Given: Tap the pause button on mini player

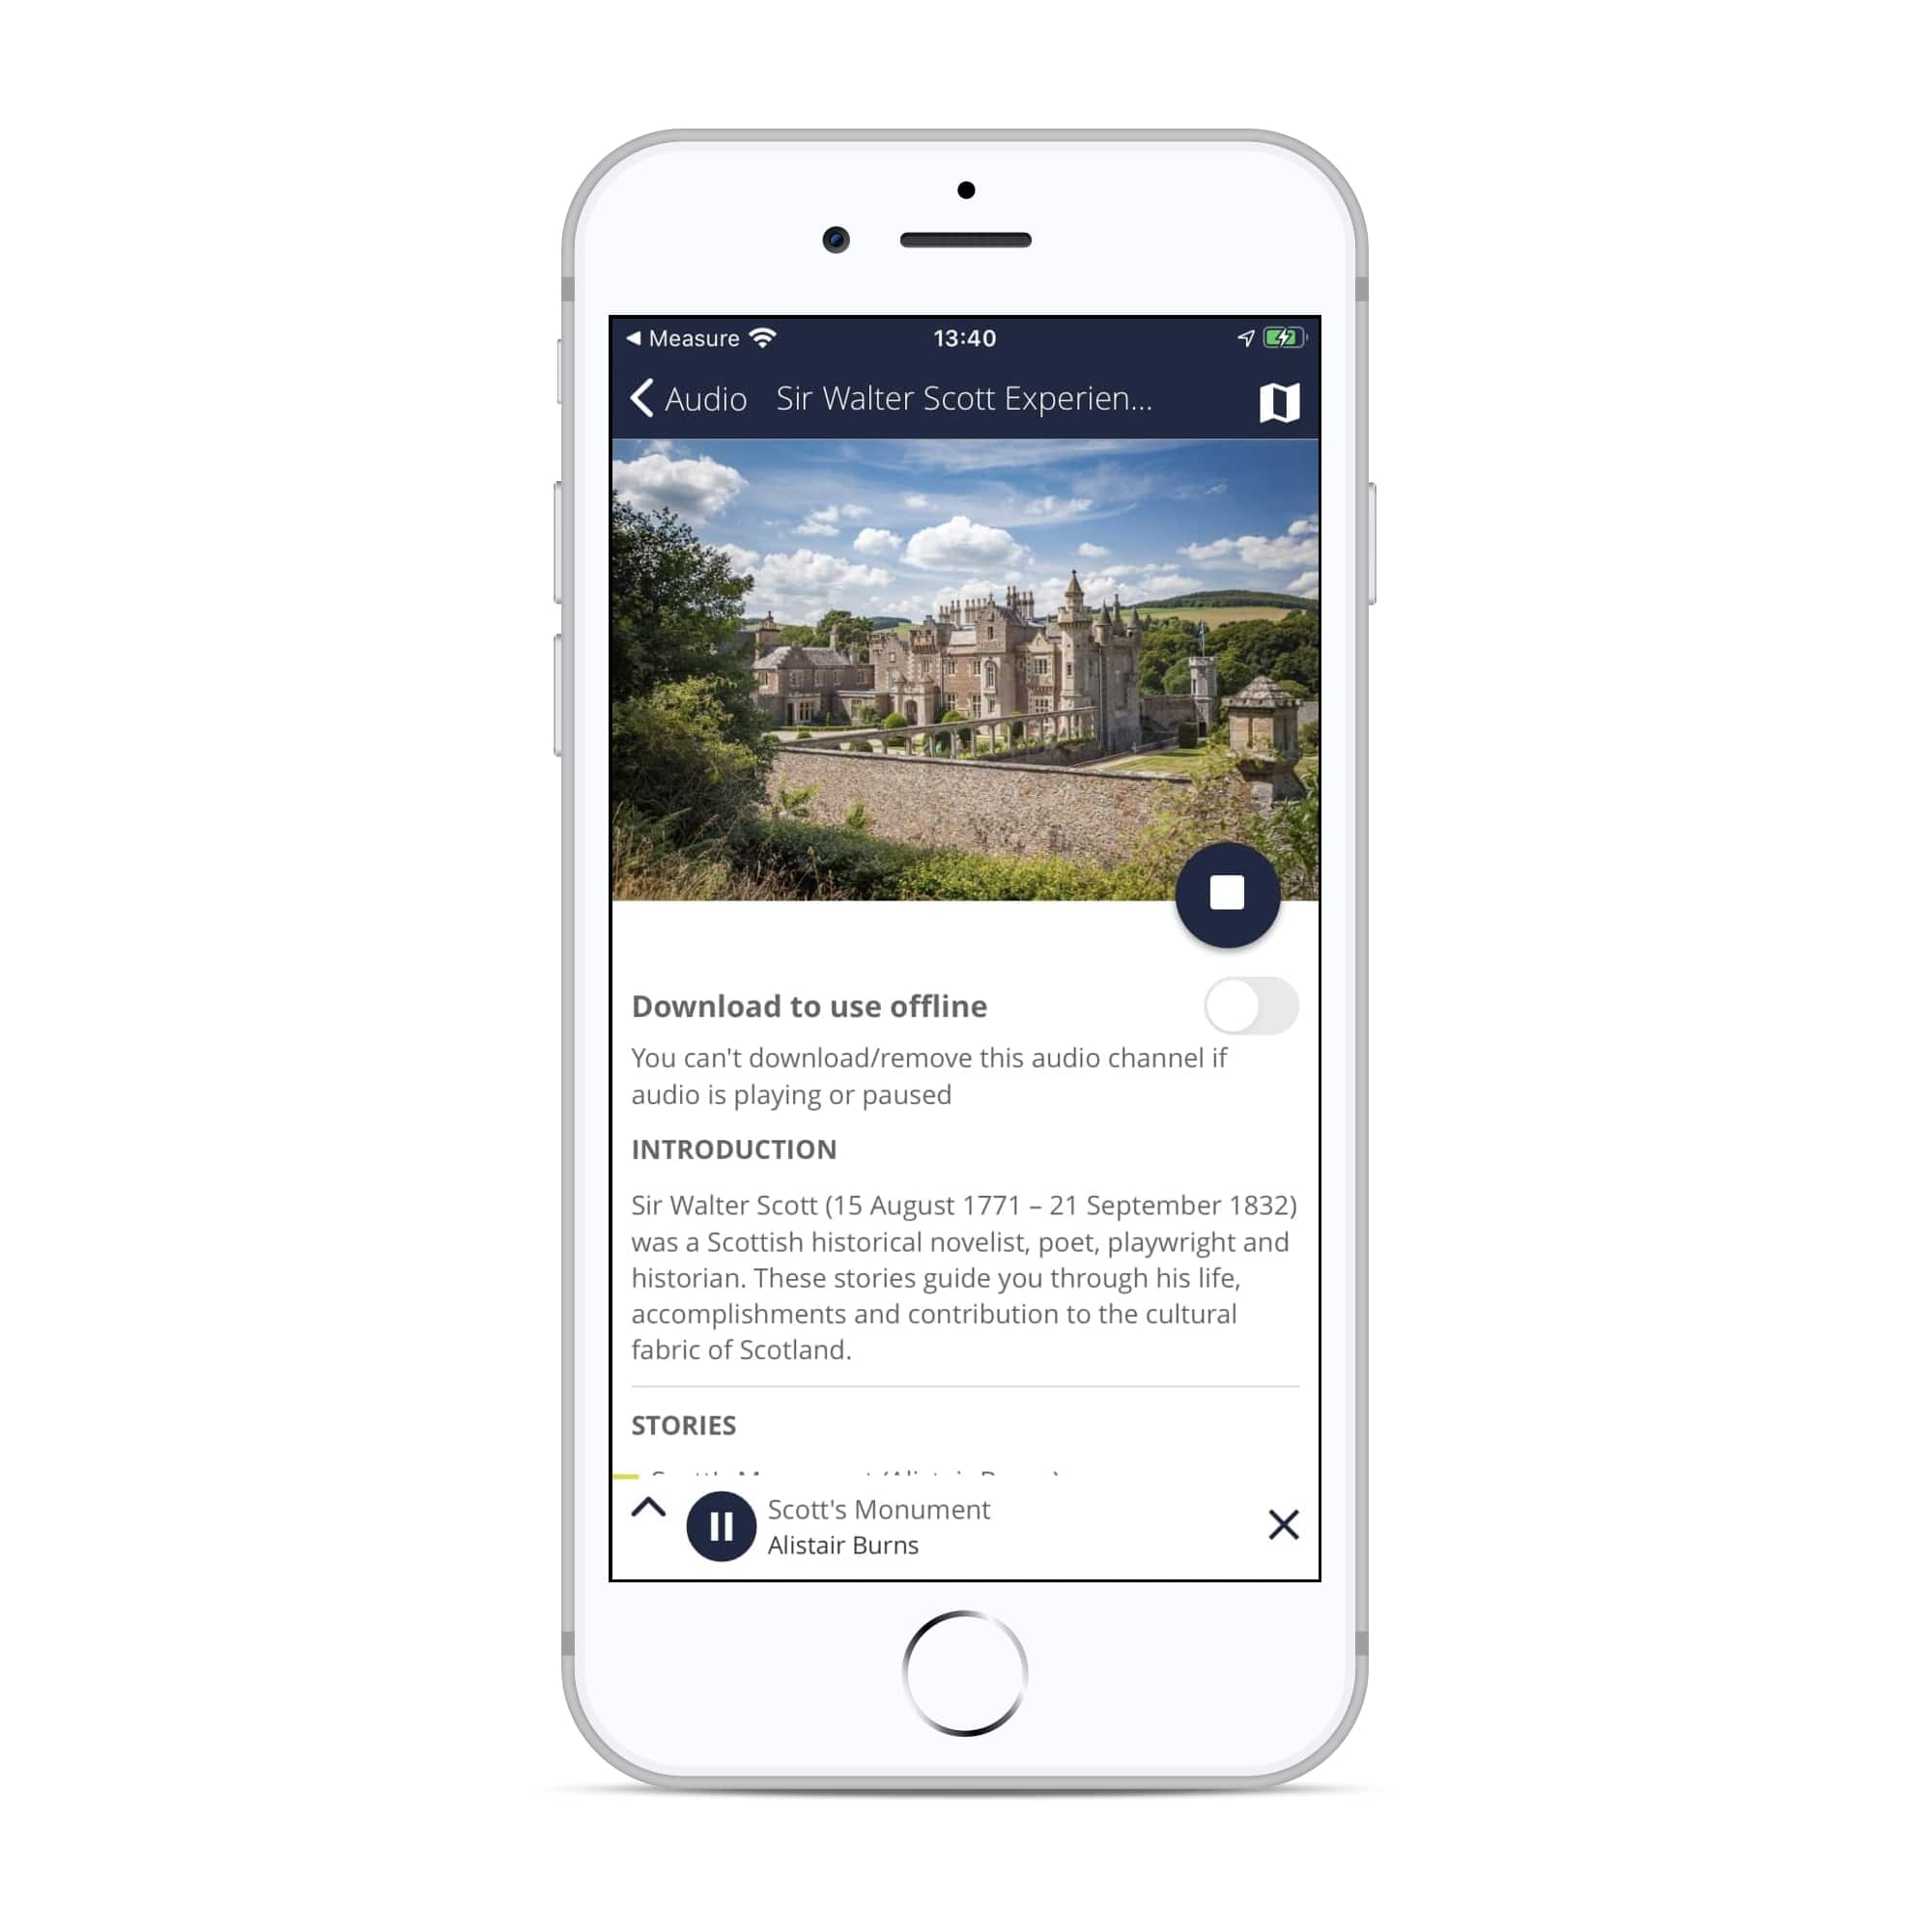Looking at the screenshot, I should (x=720, y=1525).
